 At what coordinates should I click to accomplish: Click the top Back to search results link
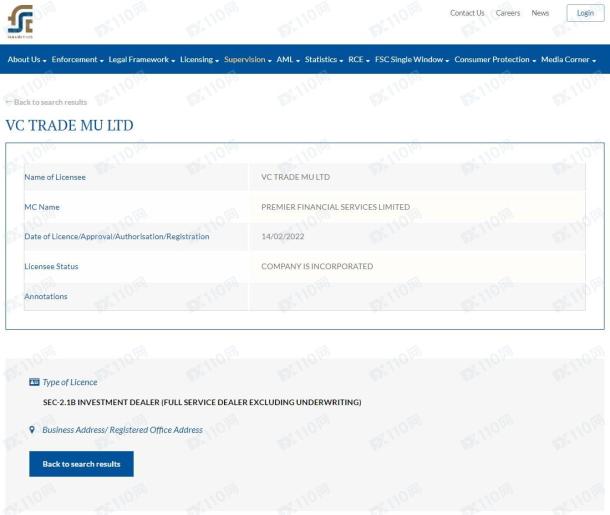46,102
